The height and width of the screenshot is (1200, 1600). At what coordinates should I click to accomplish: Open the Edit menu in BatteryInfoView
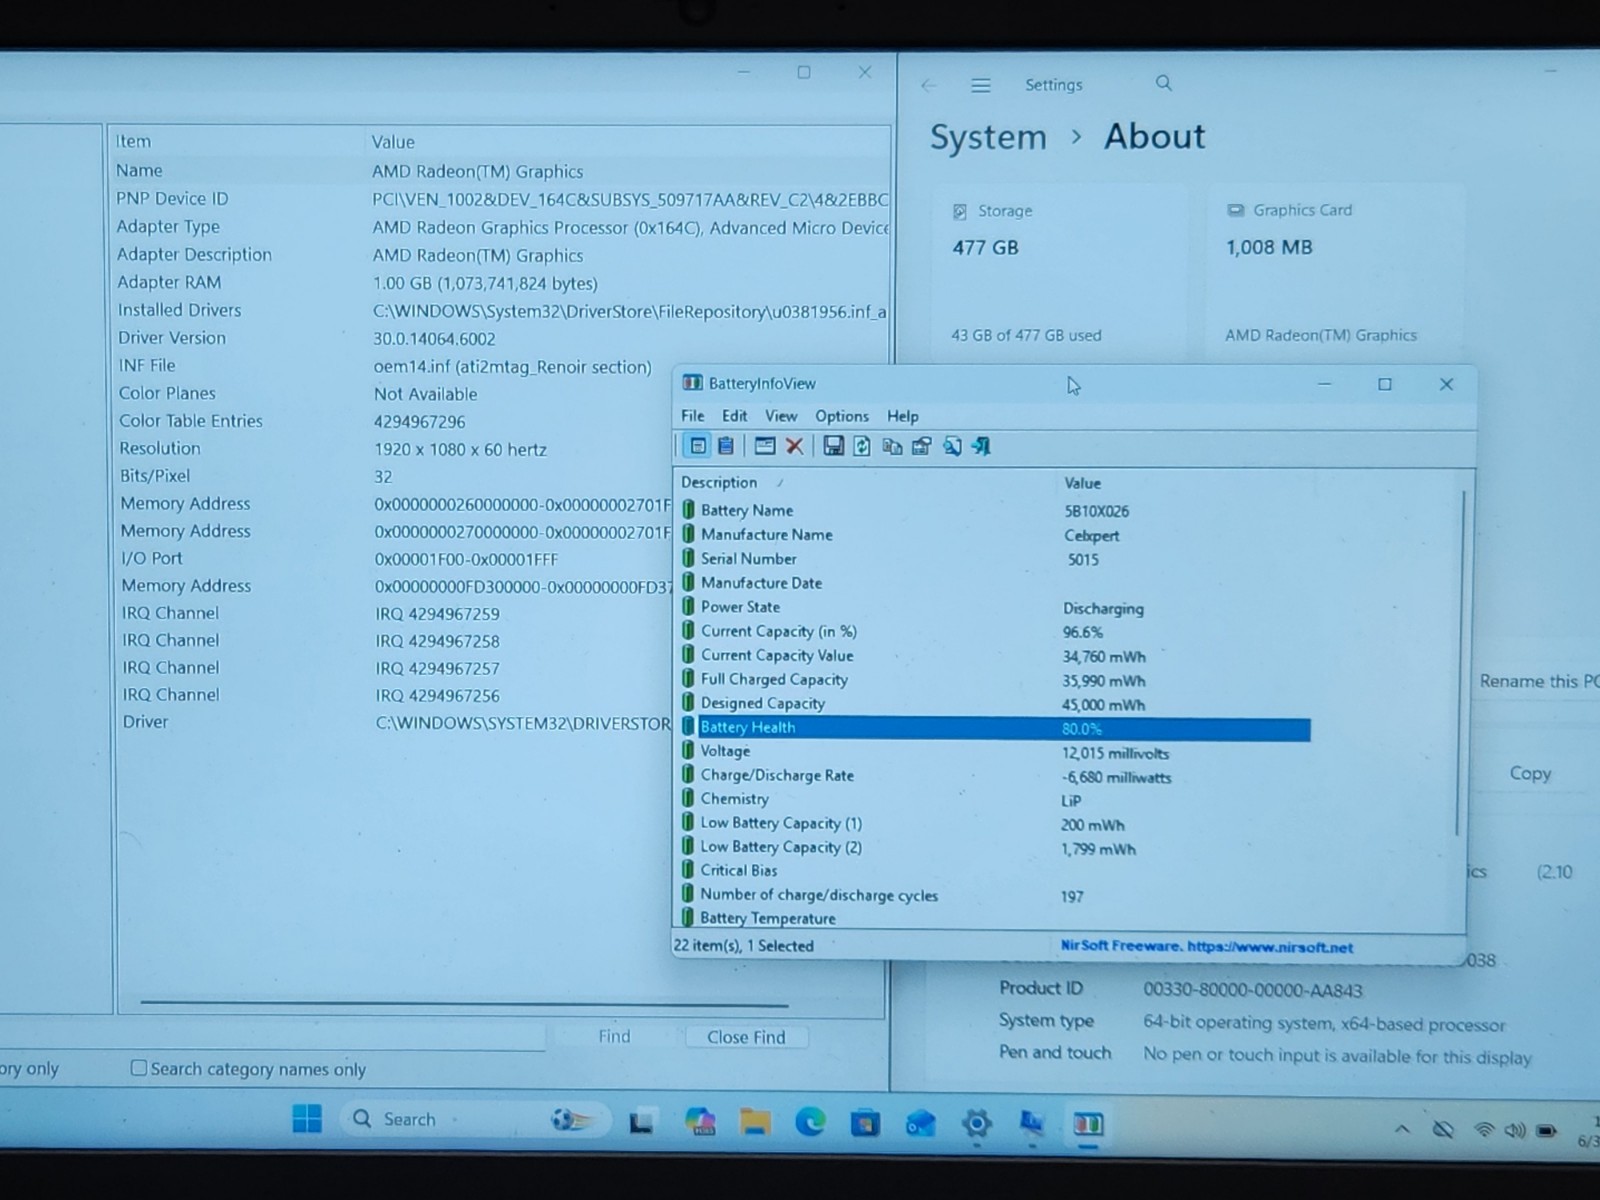coord(734,416)
